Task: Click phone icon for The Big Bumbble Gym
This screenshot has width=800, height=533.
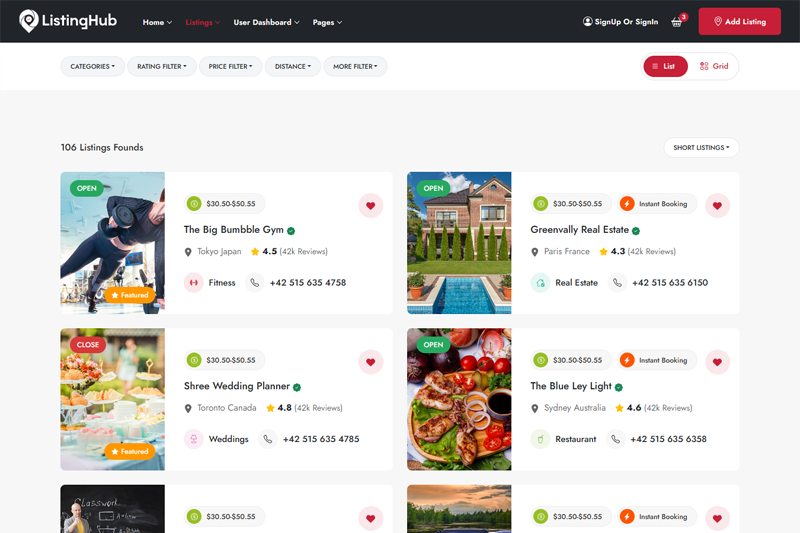Action: point(255,283)
